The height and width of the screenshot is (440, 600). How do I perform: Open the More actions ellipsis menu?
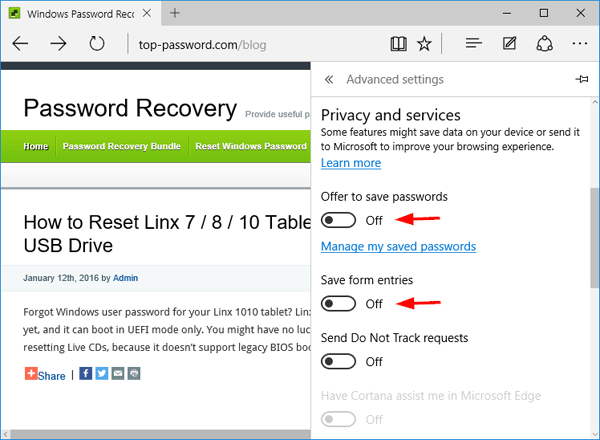[x=580, y=44]
